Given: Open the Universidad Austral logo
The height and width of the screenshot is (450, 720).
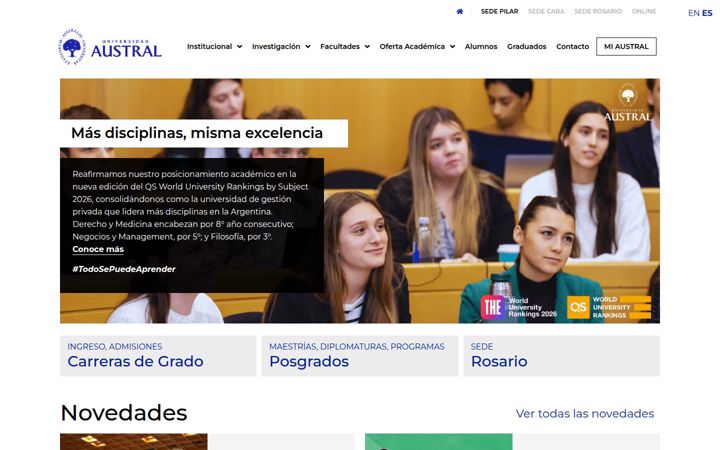Looking at the screenshot, I should pos(110,46).
